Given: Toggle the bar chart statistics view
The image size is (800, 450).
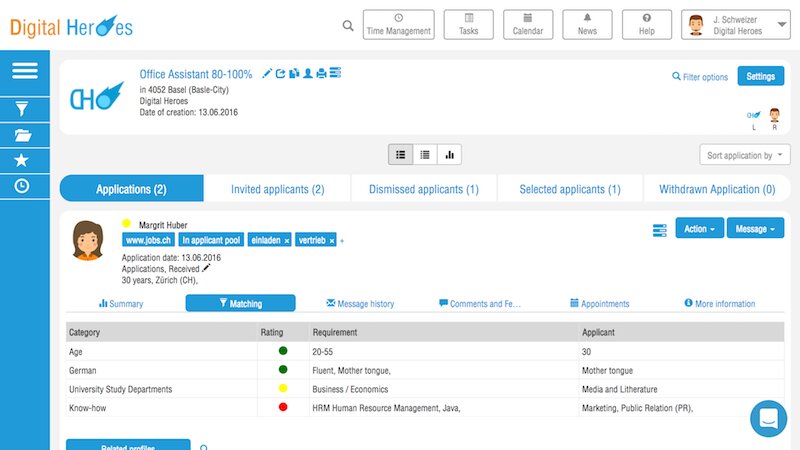Looking at the screenshot, I should tap(449, 155).
